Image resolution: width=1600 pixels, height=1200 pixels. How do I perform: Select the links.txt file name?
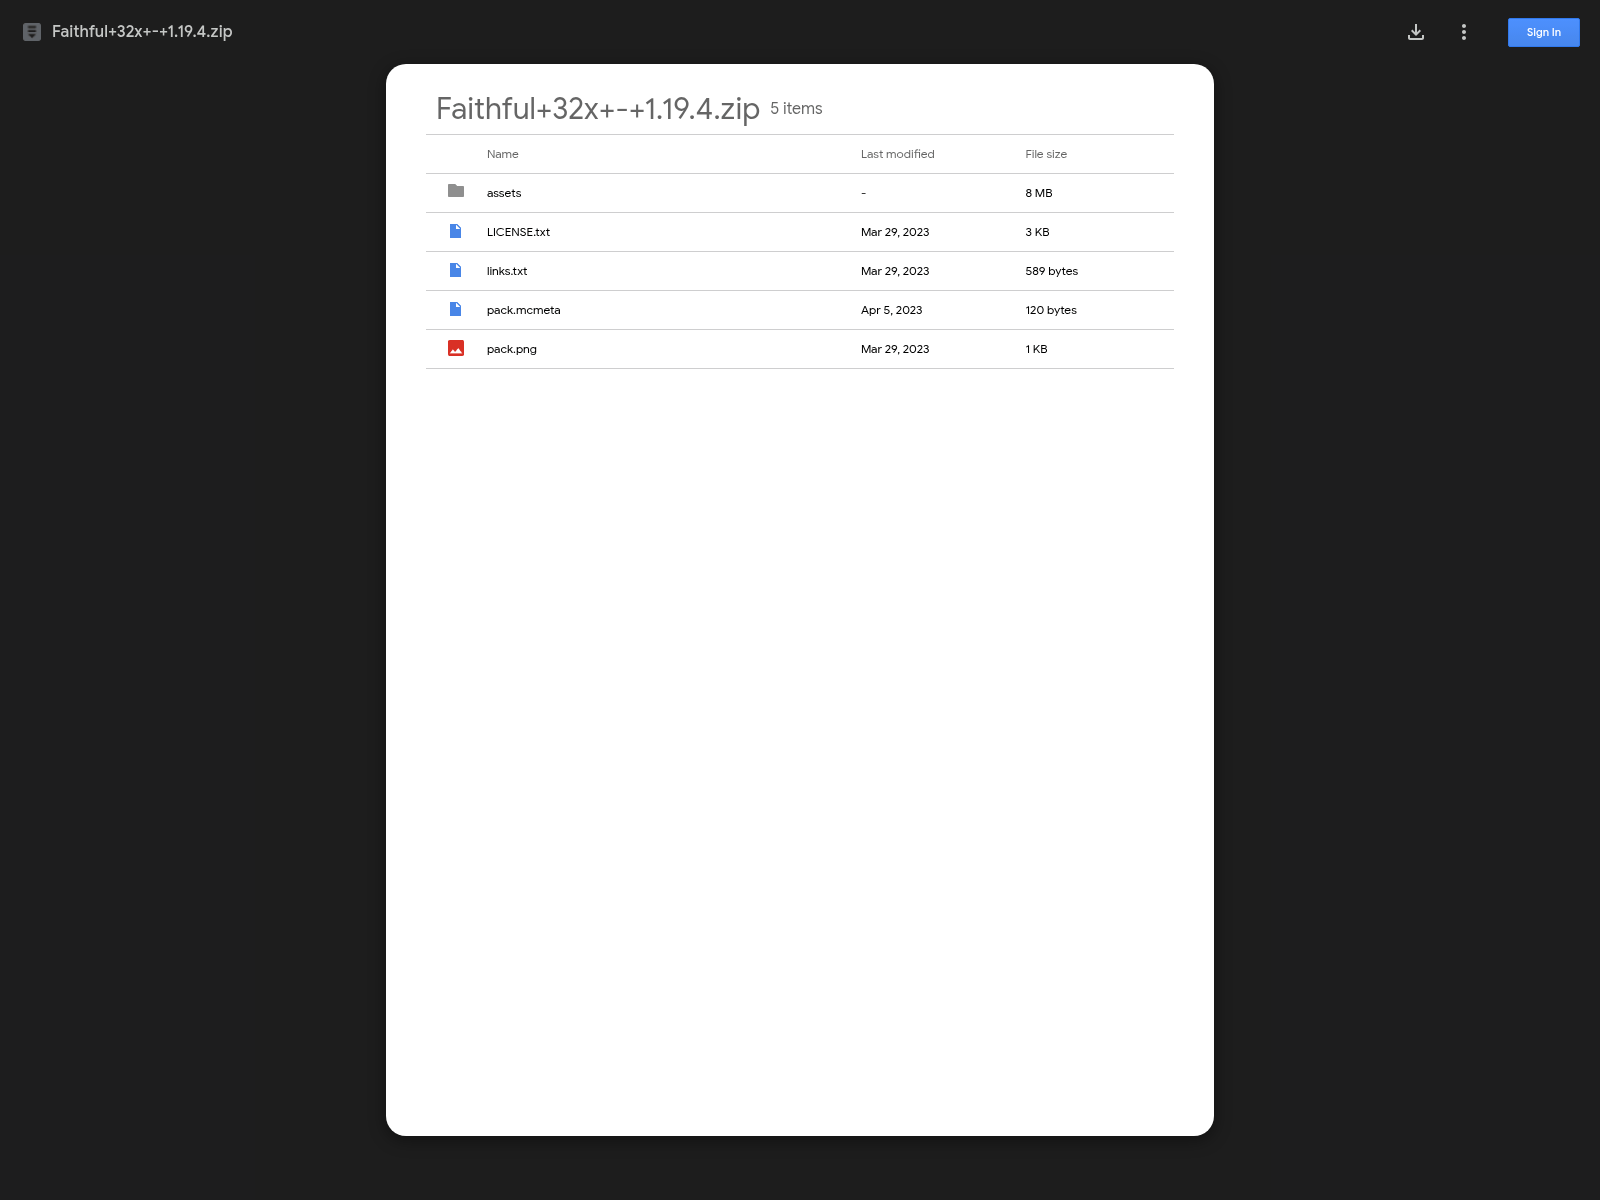click(x=507, y=271)
